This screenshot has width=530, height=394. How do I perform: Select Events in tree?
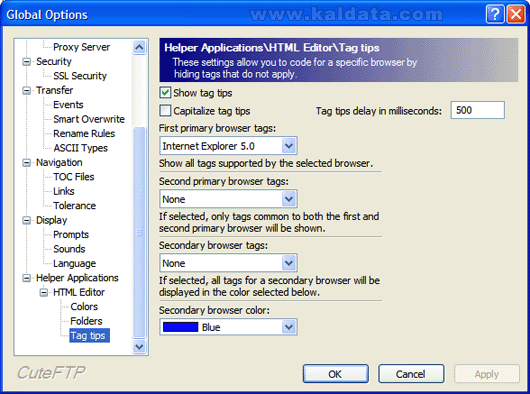click(x=68, y=105)
